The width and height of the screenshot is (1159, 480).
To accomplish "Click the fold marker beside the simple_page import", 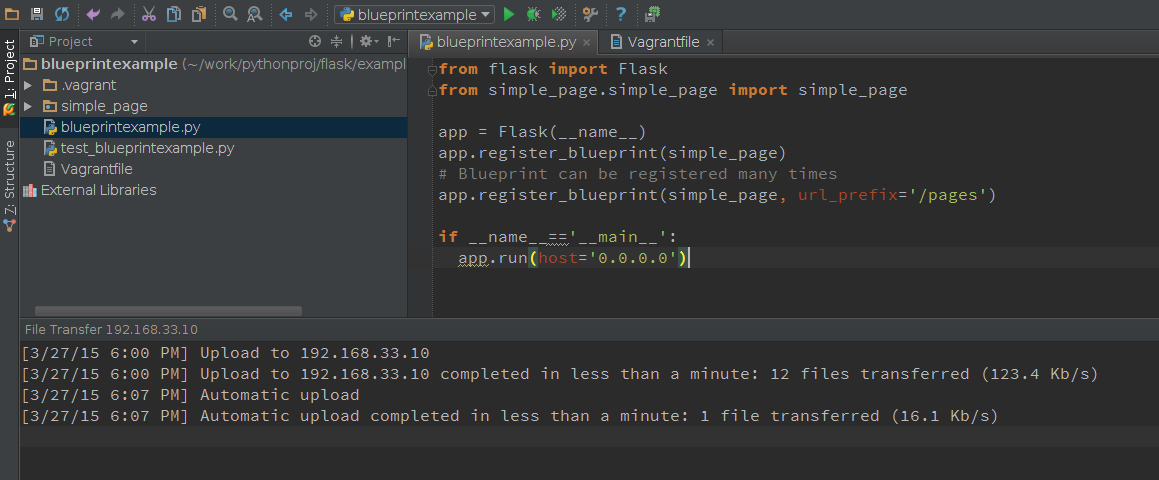I will tap(432, 90).
